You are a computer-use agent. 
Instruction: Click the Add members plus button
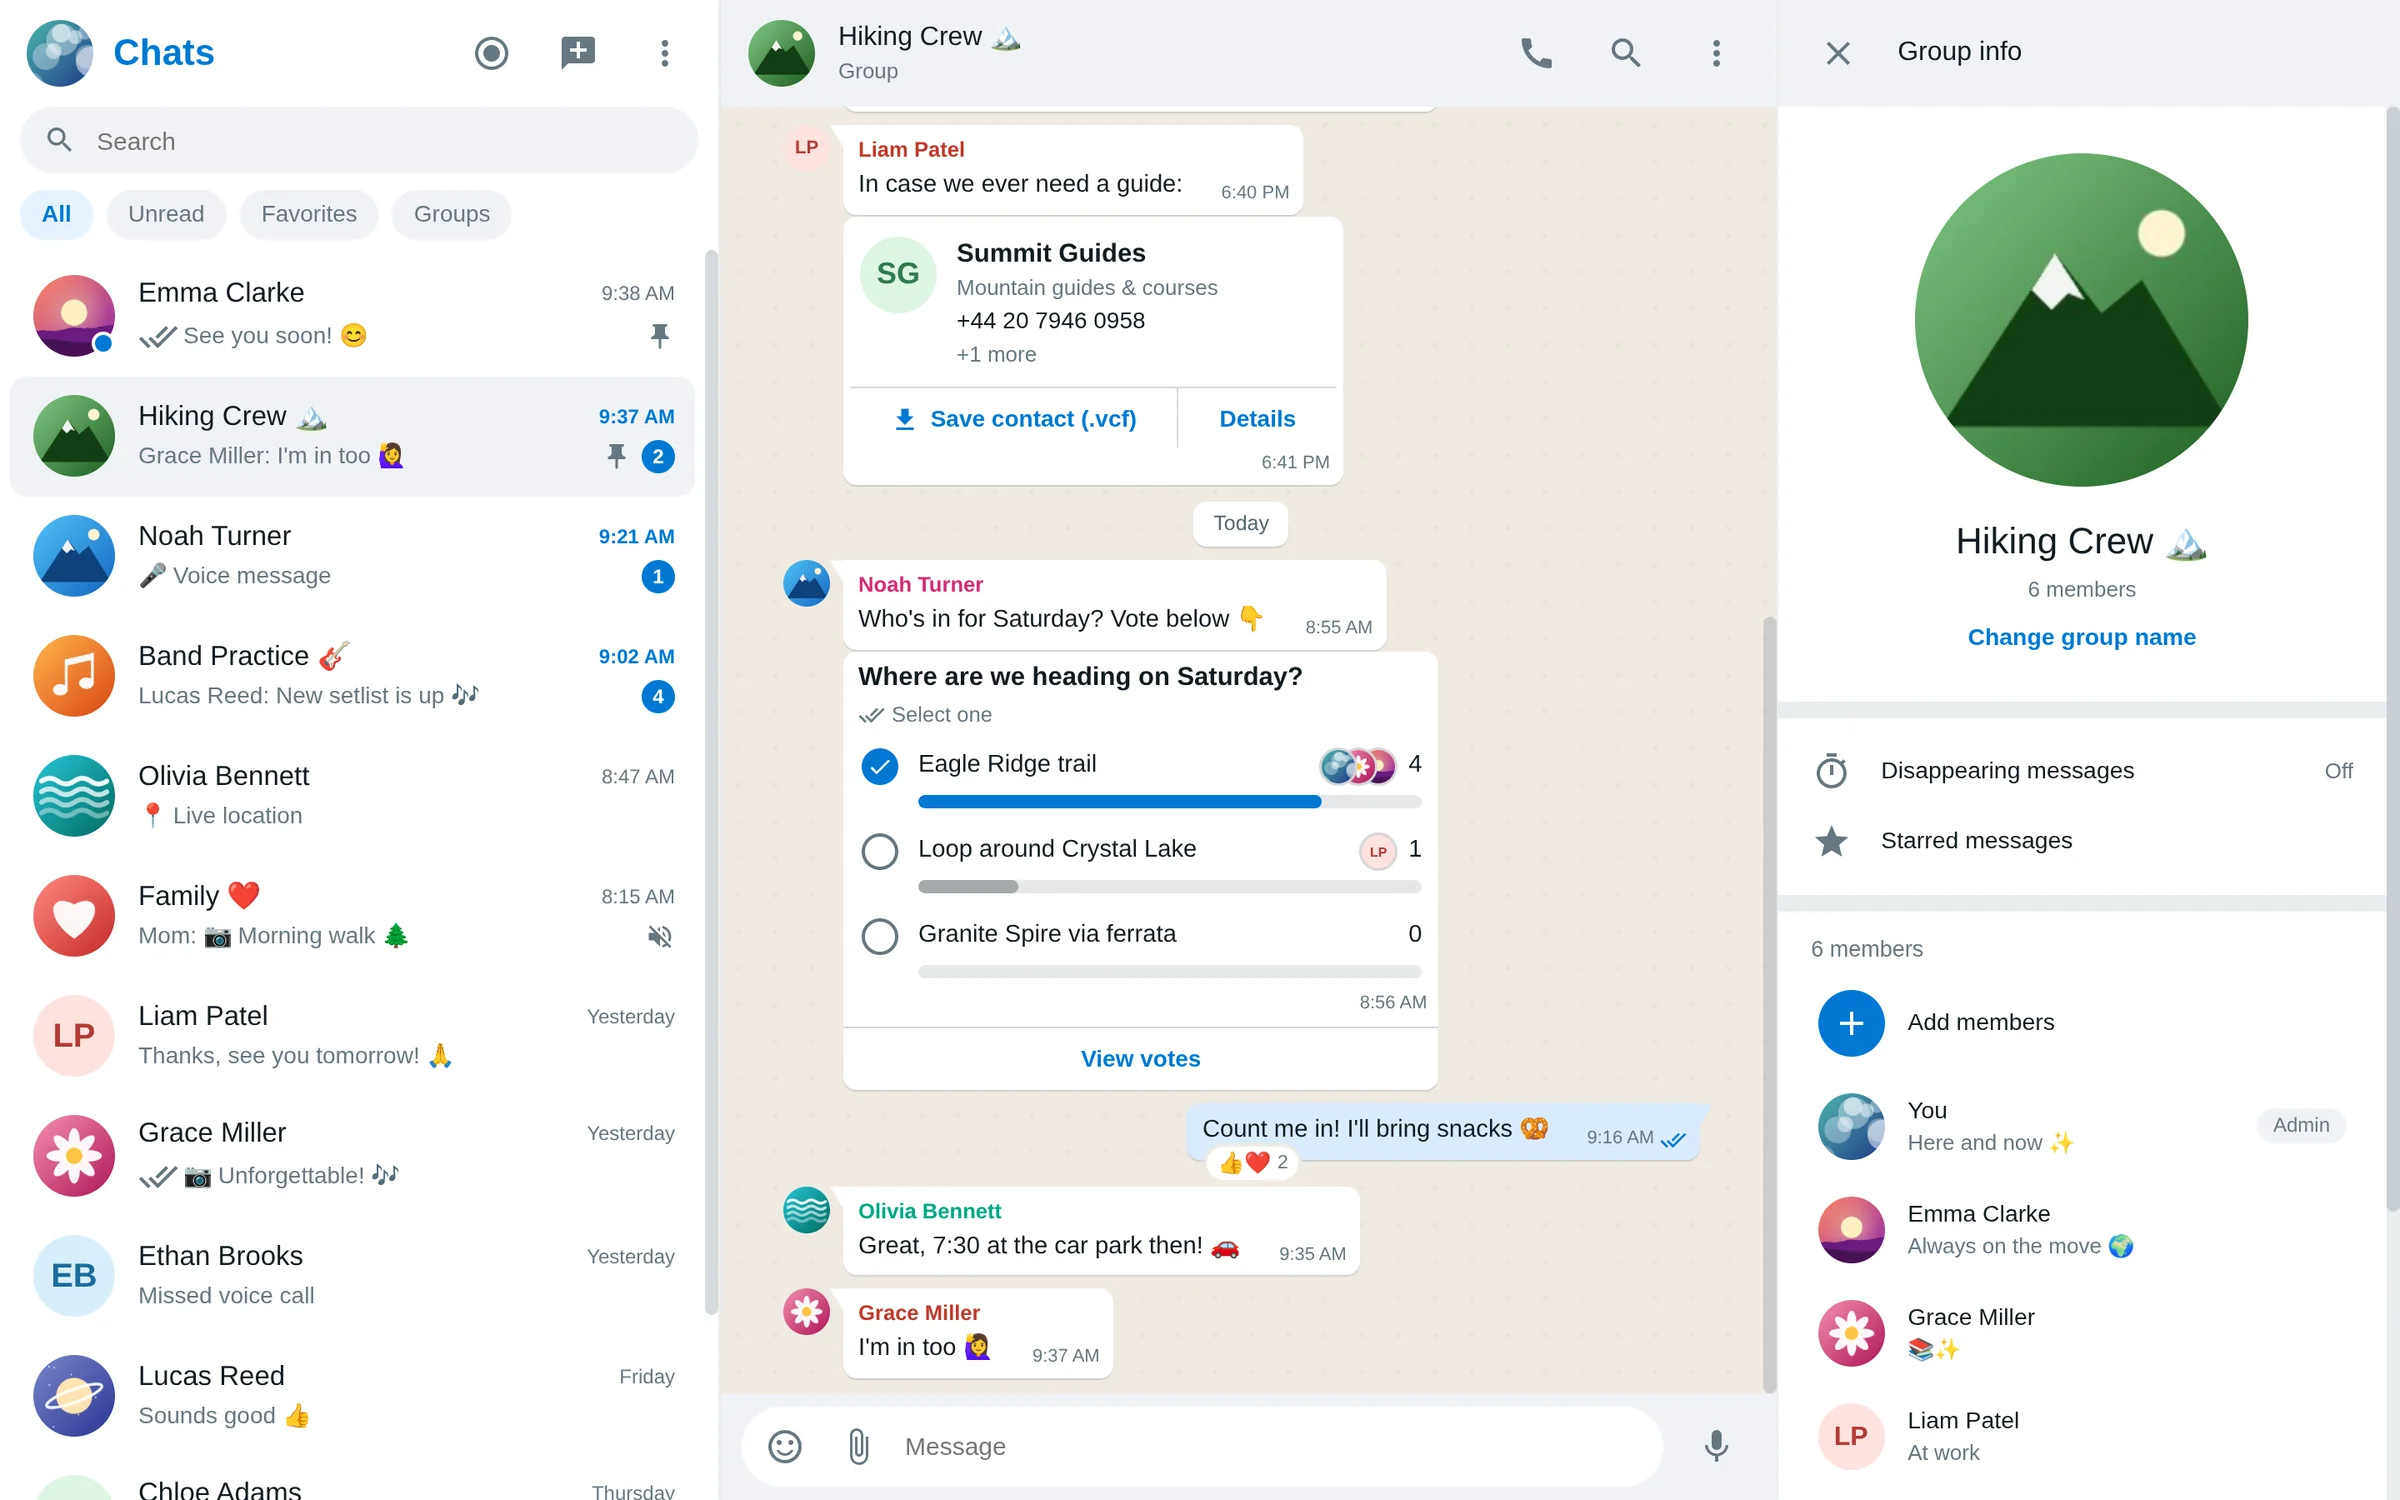coord(1851,1023)
